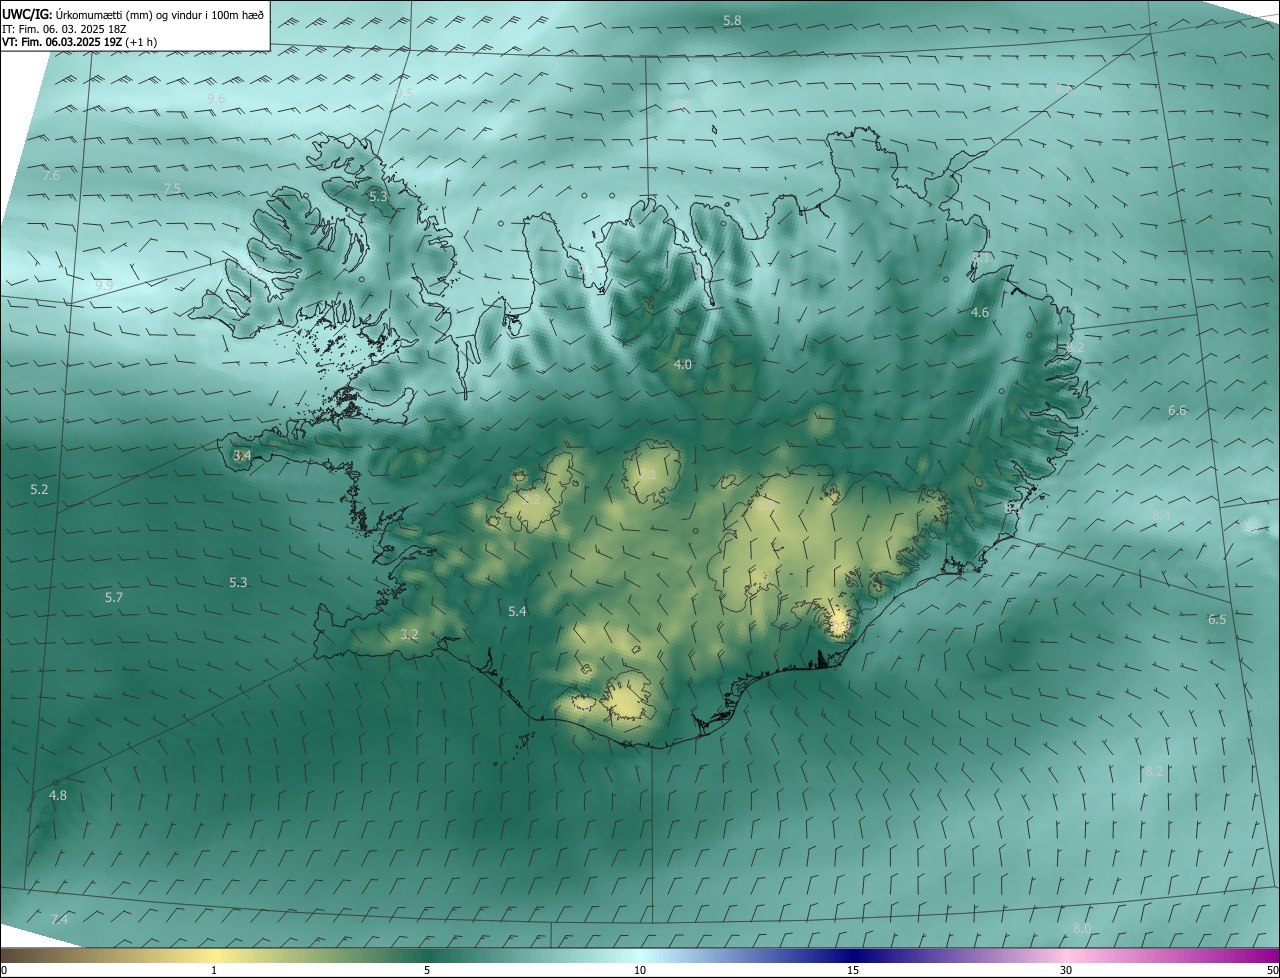This screenshot has height=978, width=1280.
Task: Click the map value "4.8"
Action: pos(58,796)
